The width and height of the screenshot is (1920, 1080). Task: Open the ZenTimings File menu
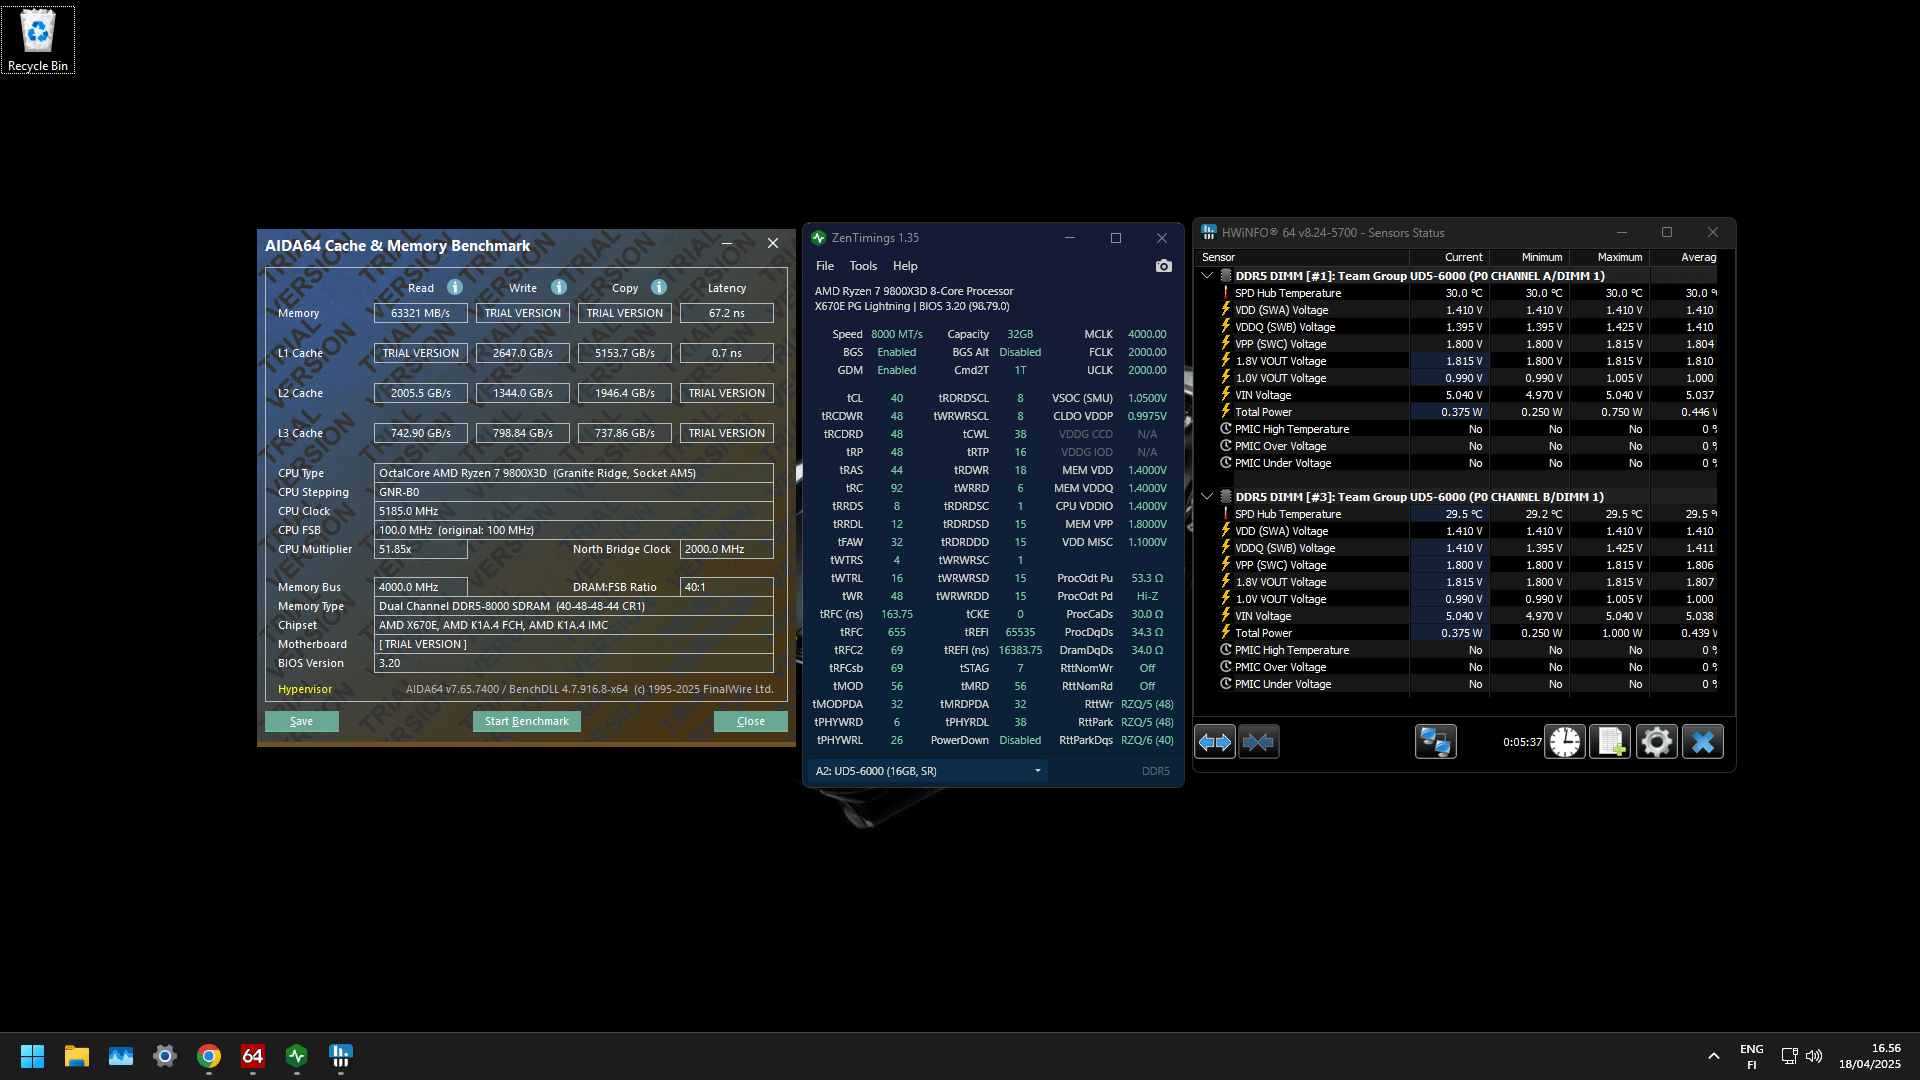tap(825, 266)
